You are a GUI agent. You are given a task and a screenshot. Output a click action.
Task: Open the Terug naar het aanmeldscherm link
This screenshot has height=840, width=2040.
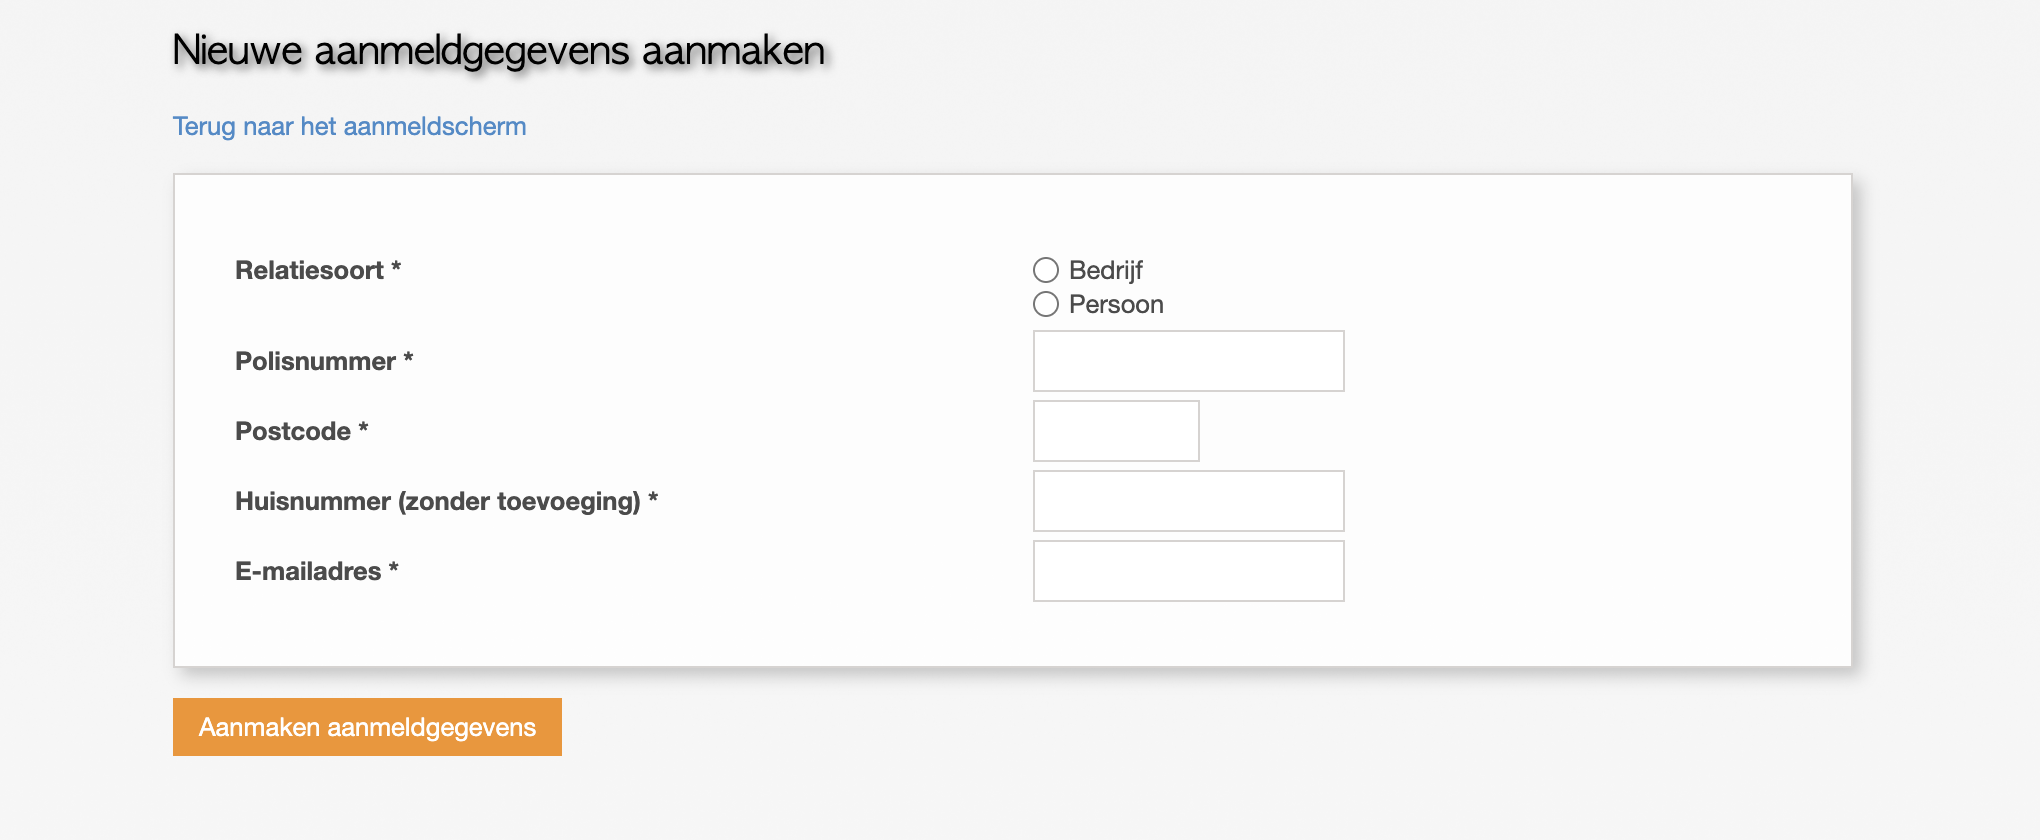tap(349, 126)
